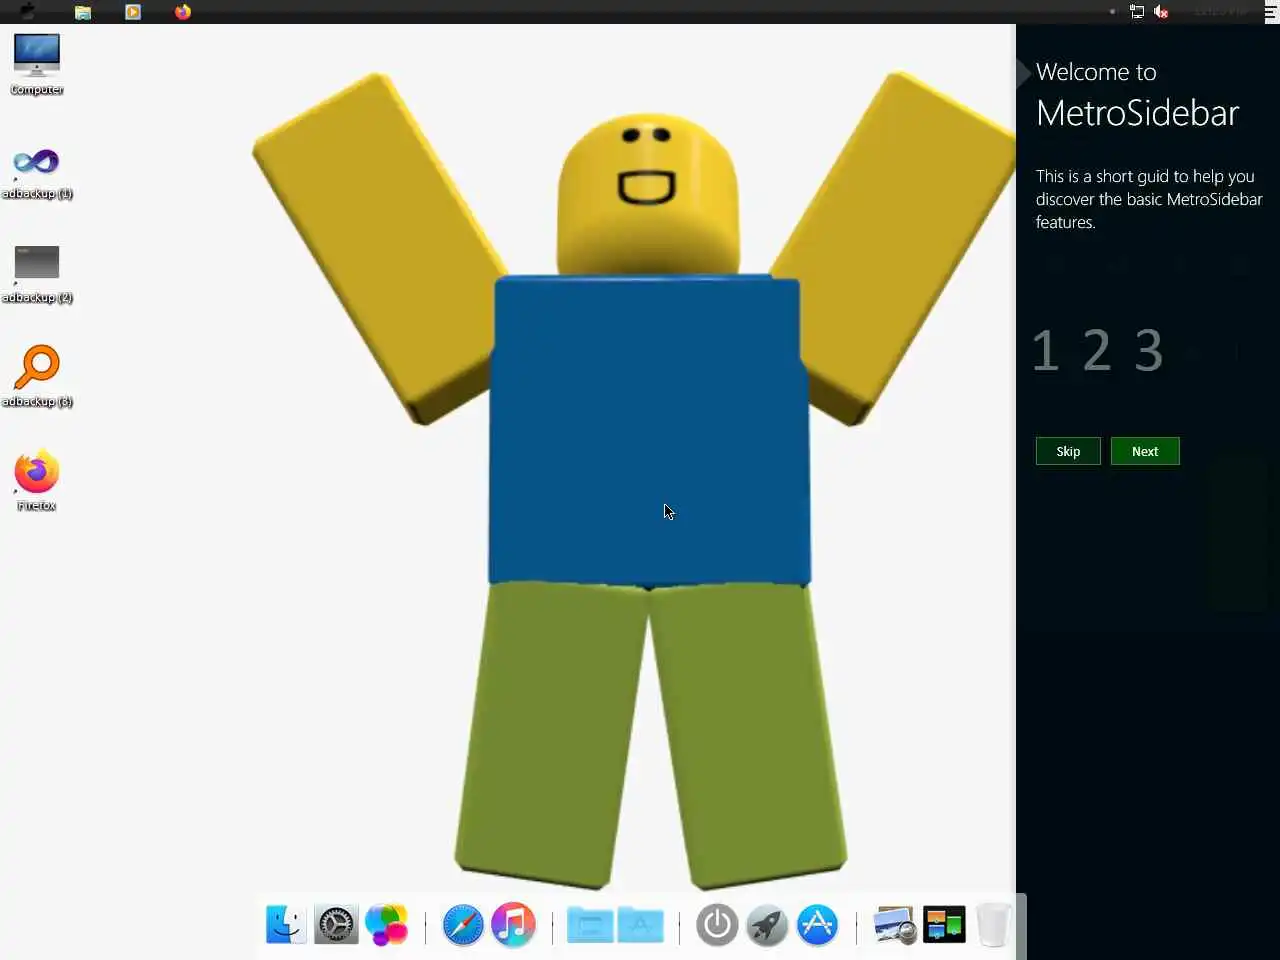The width and height of the screenshot is (1280, 960).
Task: Click Next in MetroSidebar welcome
Action: (x=1145, y=451)
